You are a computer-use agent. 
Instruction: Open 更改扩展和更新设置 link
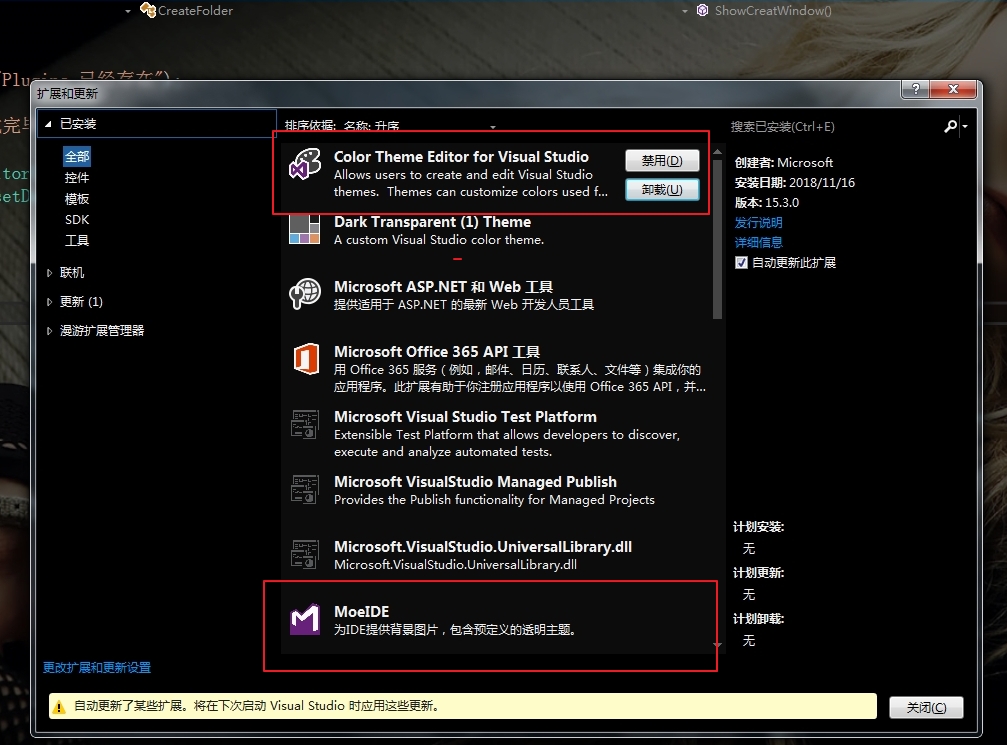[97, 668]
